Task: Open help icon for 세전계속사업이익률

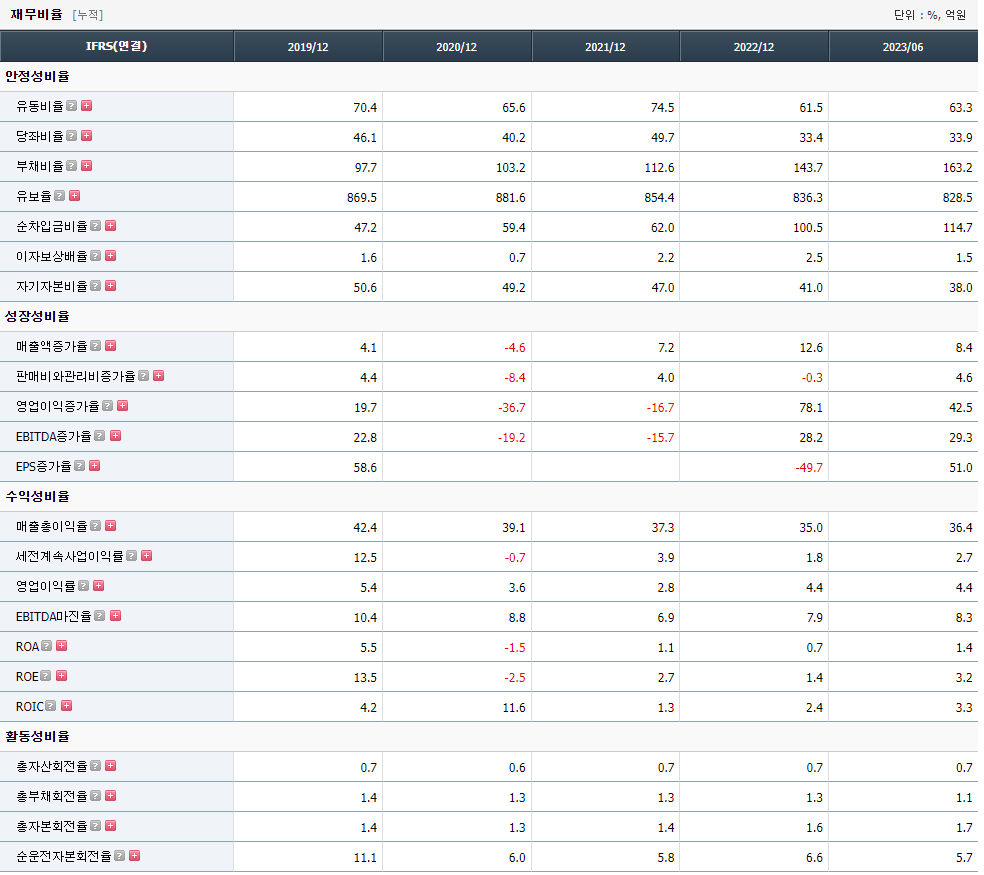Action: (132, 556)
